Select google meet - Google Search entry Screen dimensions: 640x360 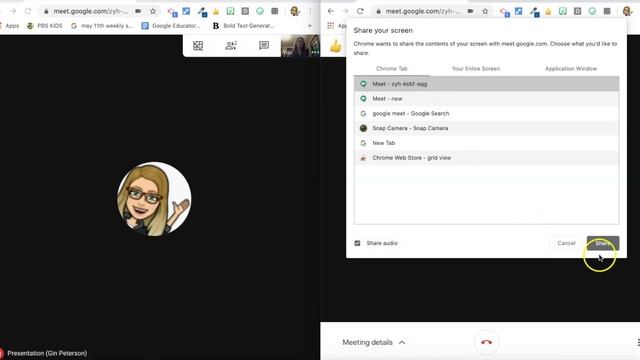pos(486,113)
